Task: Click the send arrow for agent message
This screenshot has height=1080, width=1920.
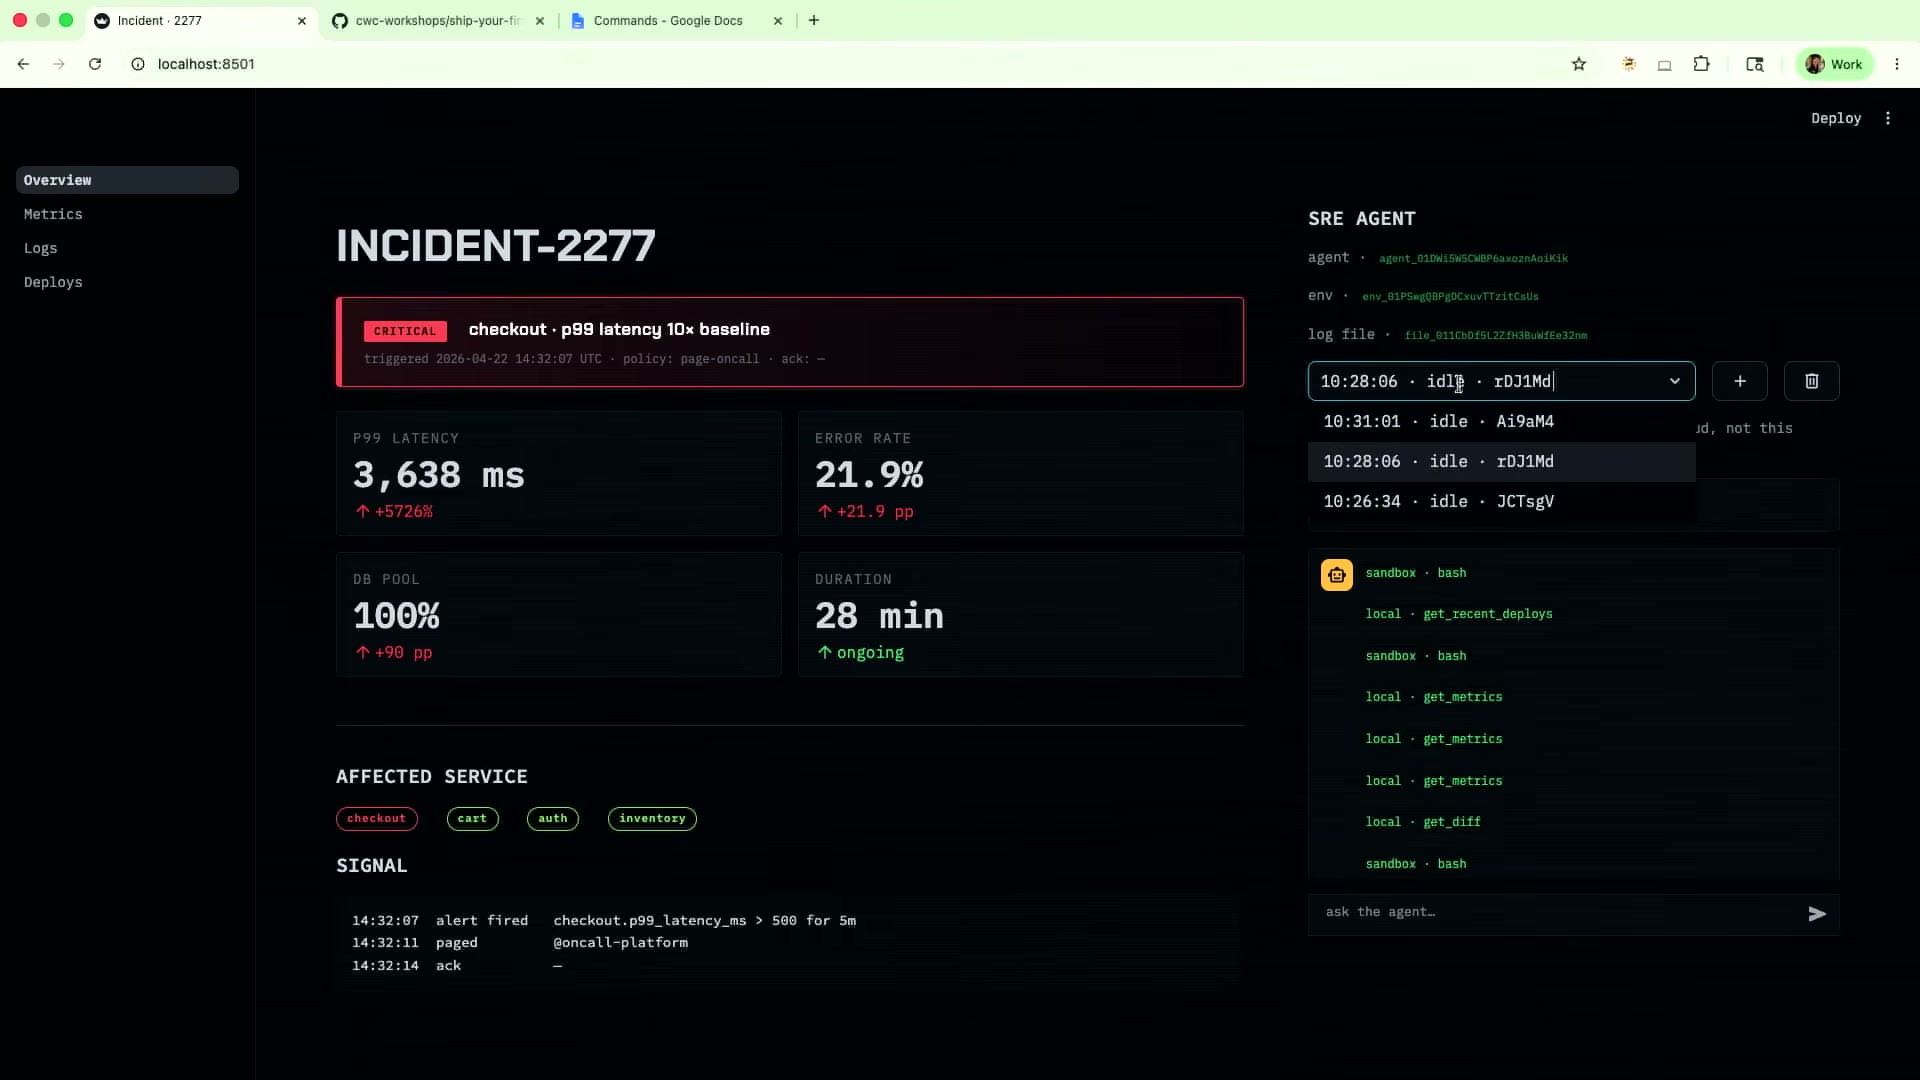Action: [1817, 914]
